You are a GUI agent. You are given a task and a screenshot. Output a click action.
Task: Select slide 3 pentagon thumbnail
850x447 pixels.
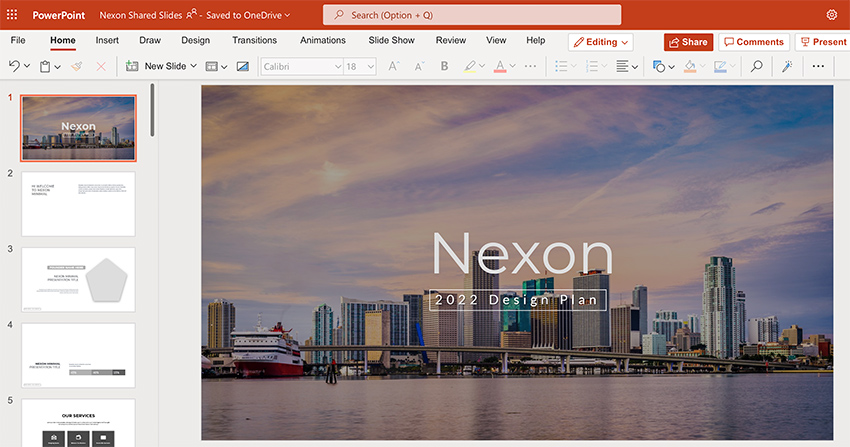click(79, 280)
